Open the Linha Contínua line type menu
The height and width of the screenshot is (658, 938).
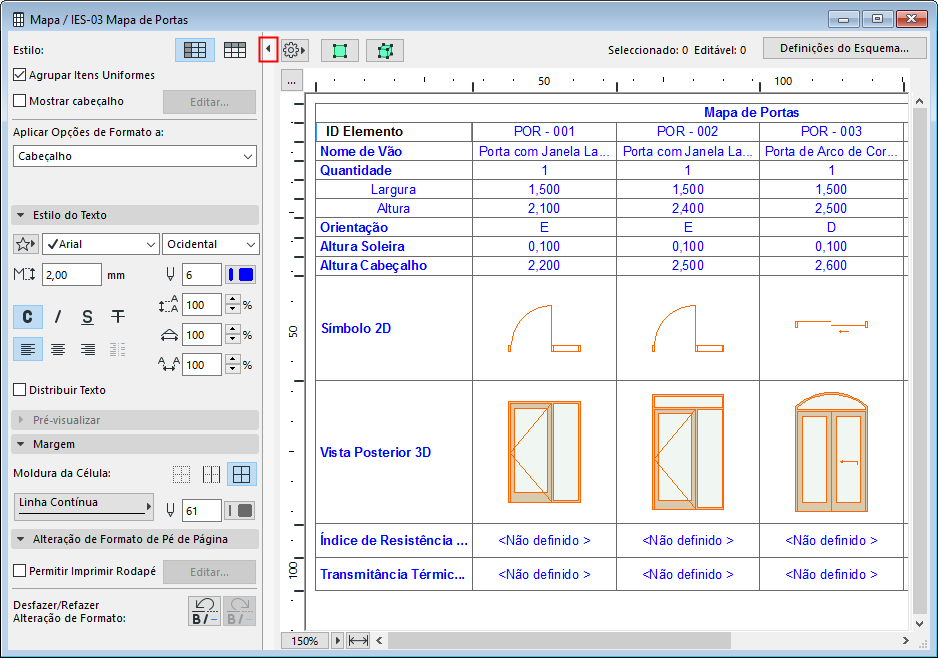(85, 505)
